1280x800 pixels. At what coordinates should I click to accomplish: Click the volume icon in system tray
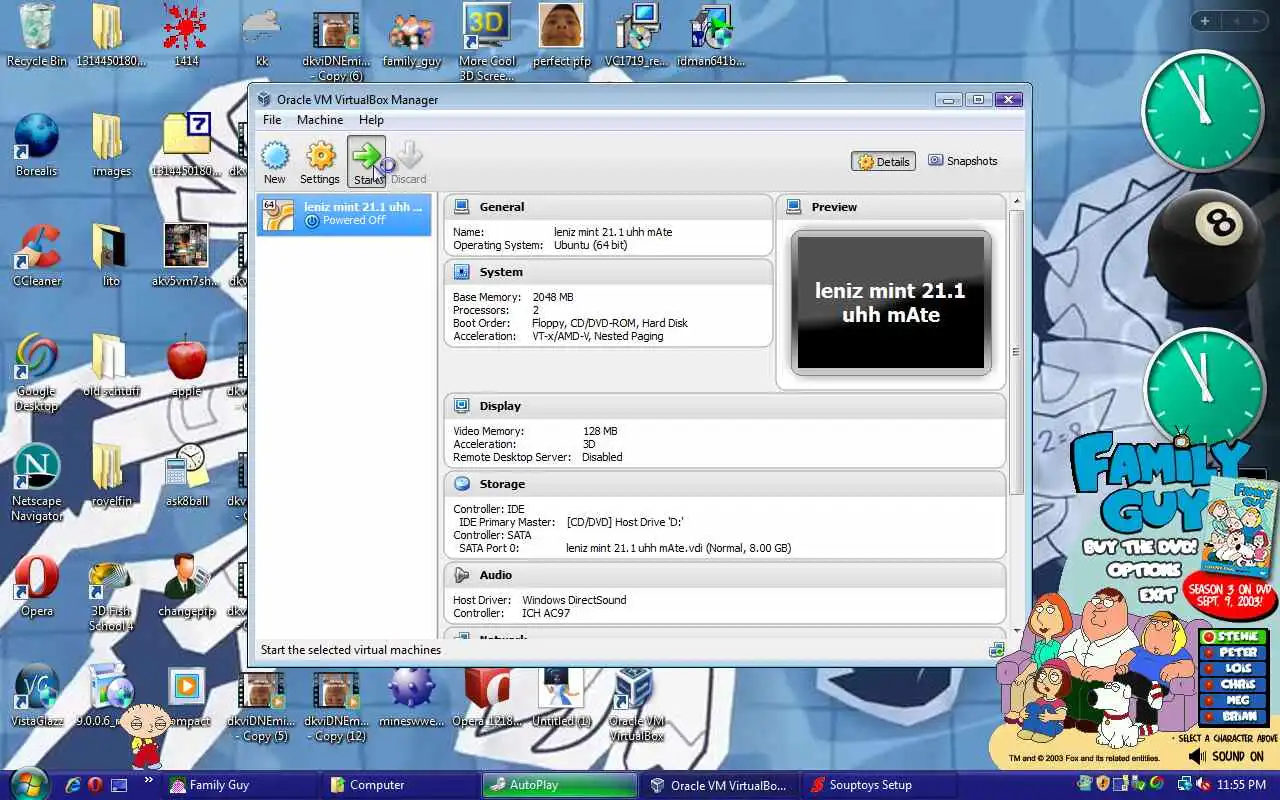point(1204,784)
